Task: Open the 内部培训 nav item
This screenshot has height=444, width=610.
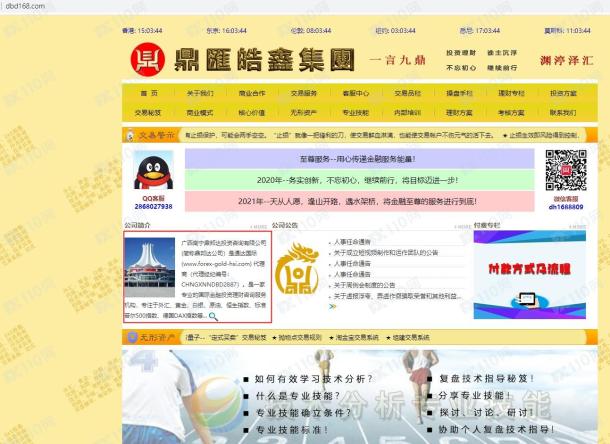Action: pyautogui.click(x=407, y=112)
